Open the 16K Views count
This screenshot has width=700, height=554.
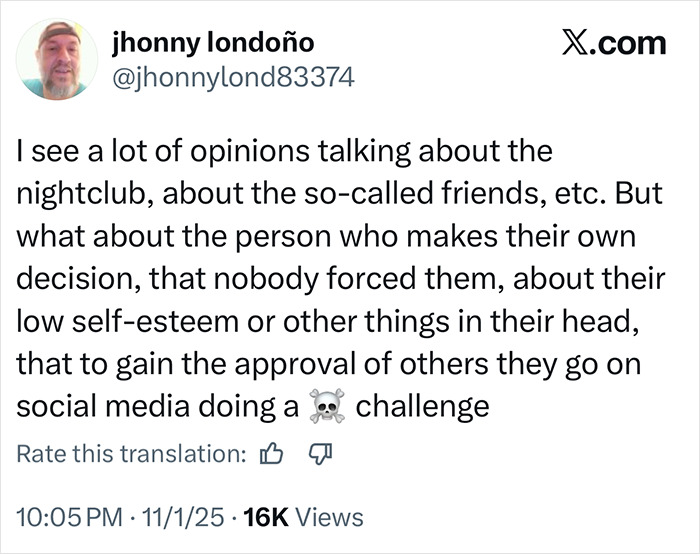click(304, 517)
